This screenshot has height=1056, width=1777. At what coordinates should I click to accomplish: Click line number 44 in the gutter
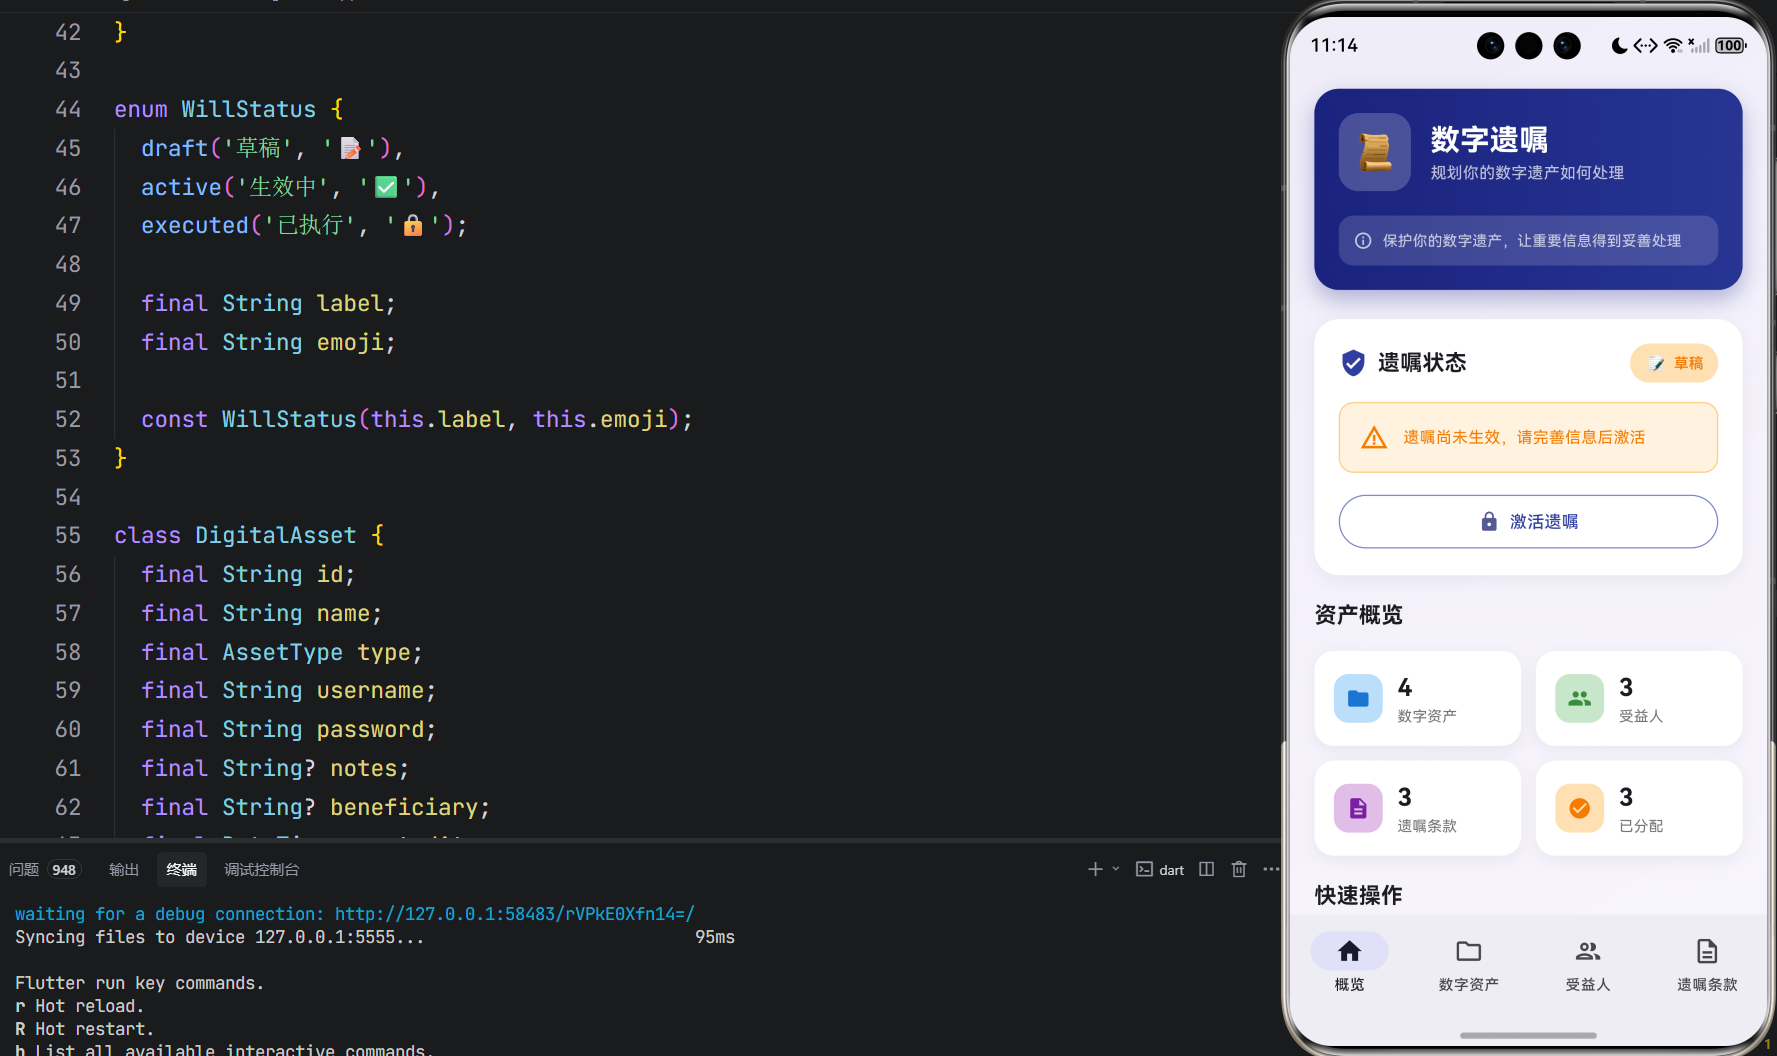[x=68, y=109]
